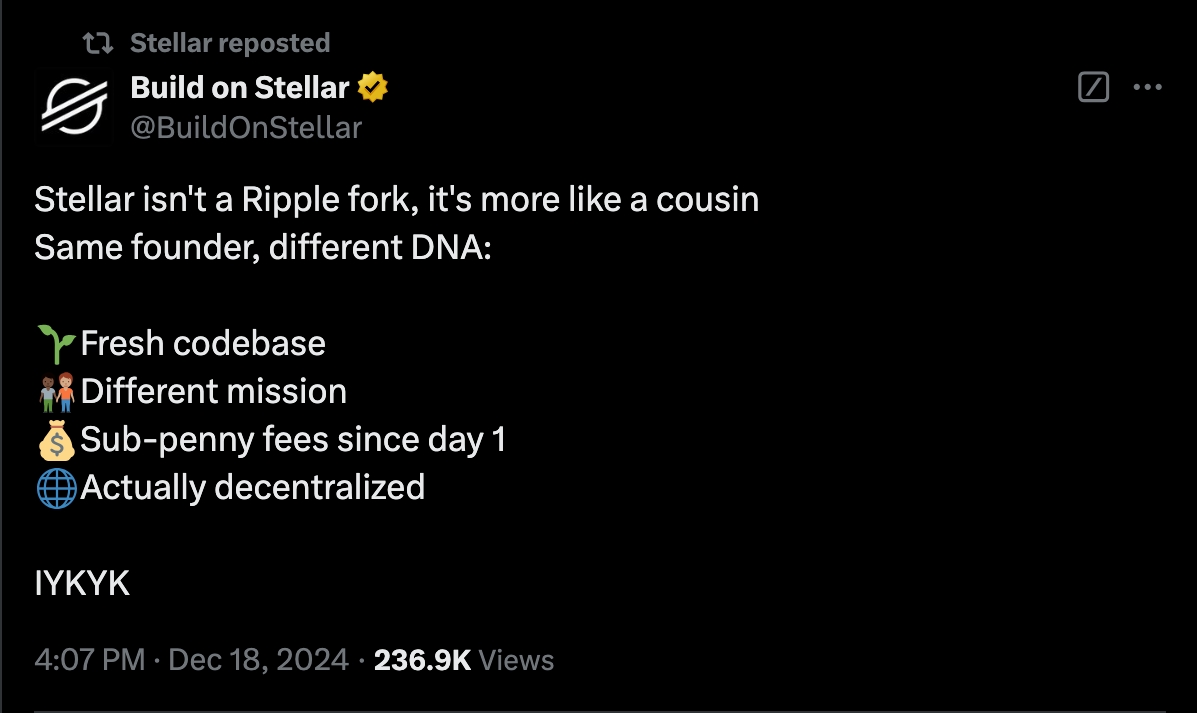The height and width of the screenshot is (713, 1197).
Task: Click the Sub-penny fees text line
Action: (x=294, y=439)
